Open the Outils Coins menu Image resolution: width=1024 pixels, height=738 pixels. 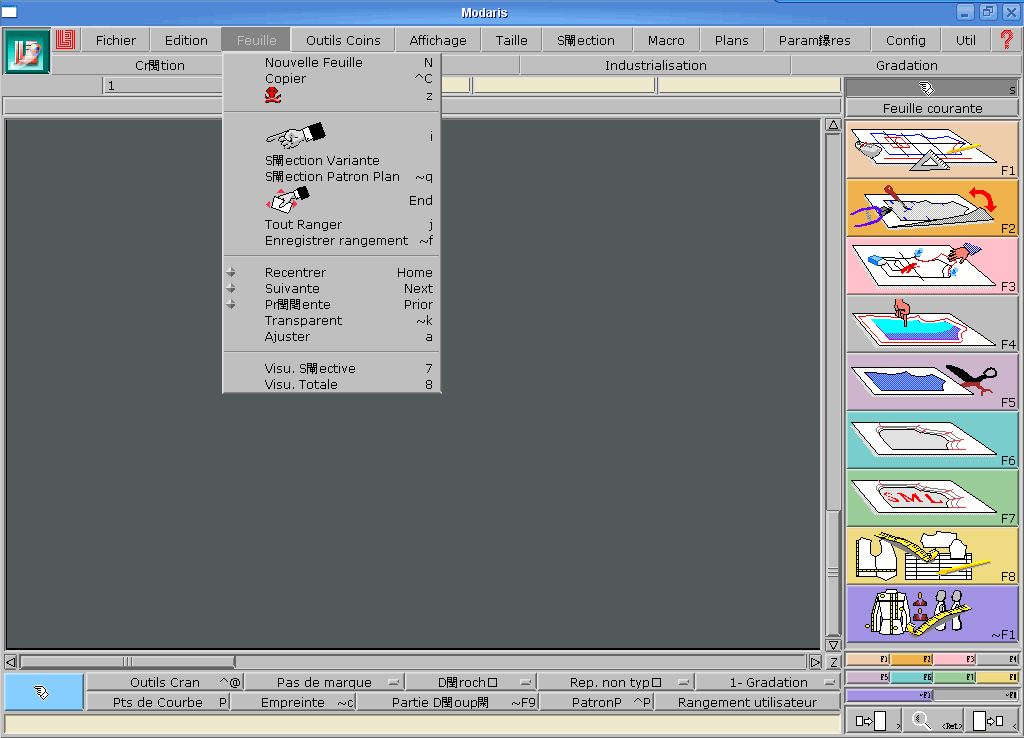point(343,40)
